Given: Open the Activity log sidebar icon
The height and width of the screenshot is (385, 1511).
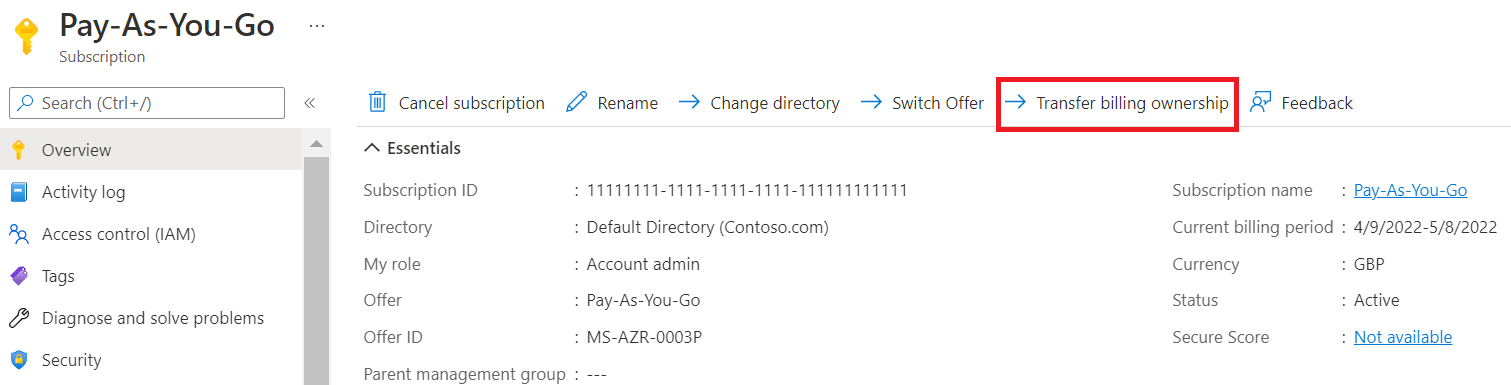Looking at the screenshot, I should (19, 192).
